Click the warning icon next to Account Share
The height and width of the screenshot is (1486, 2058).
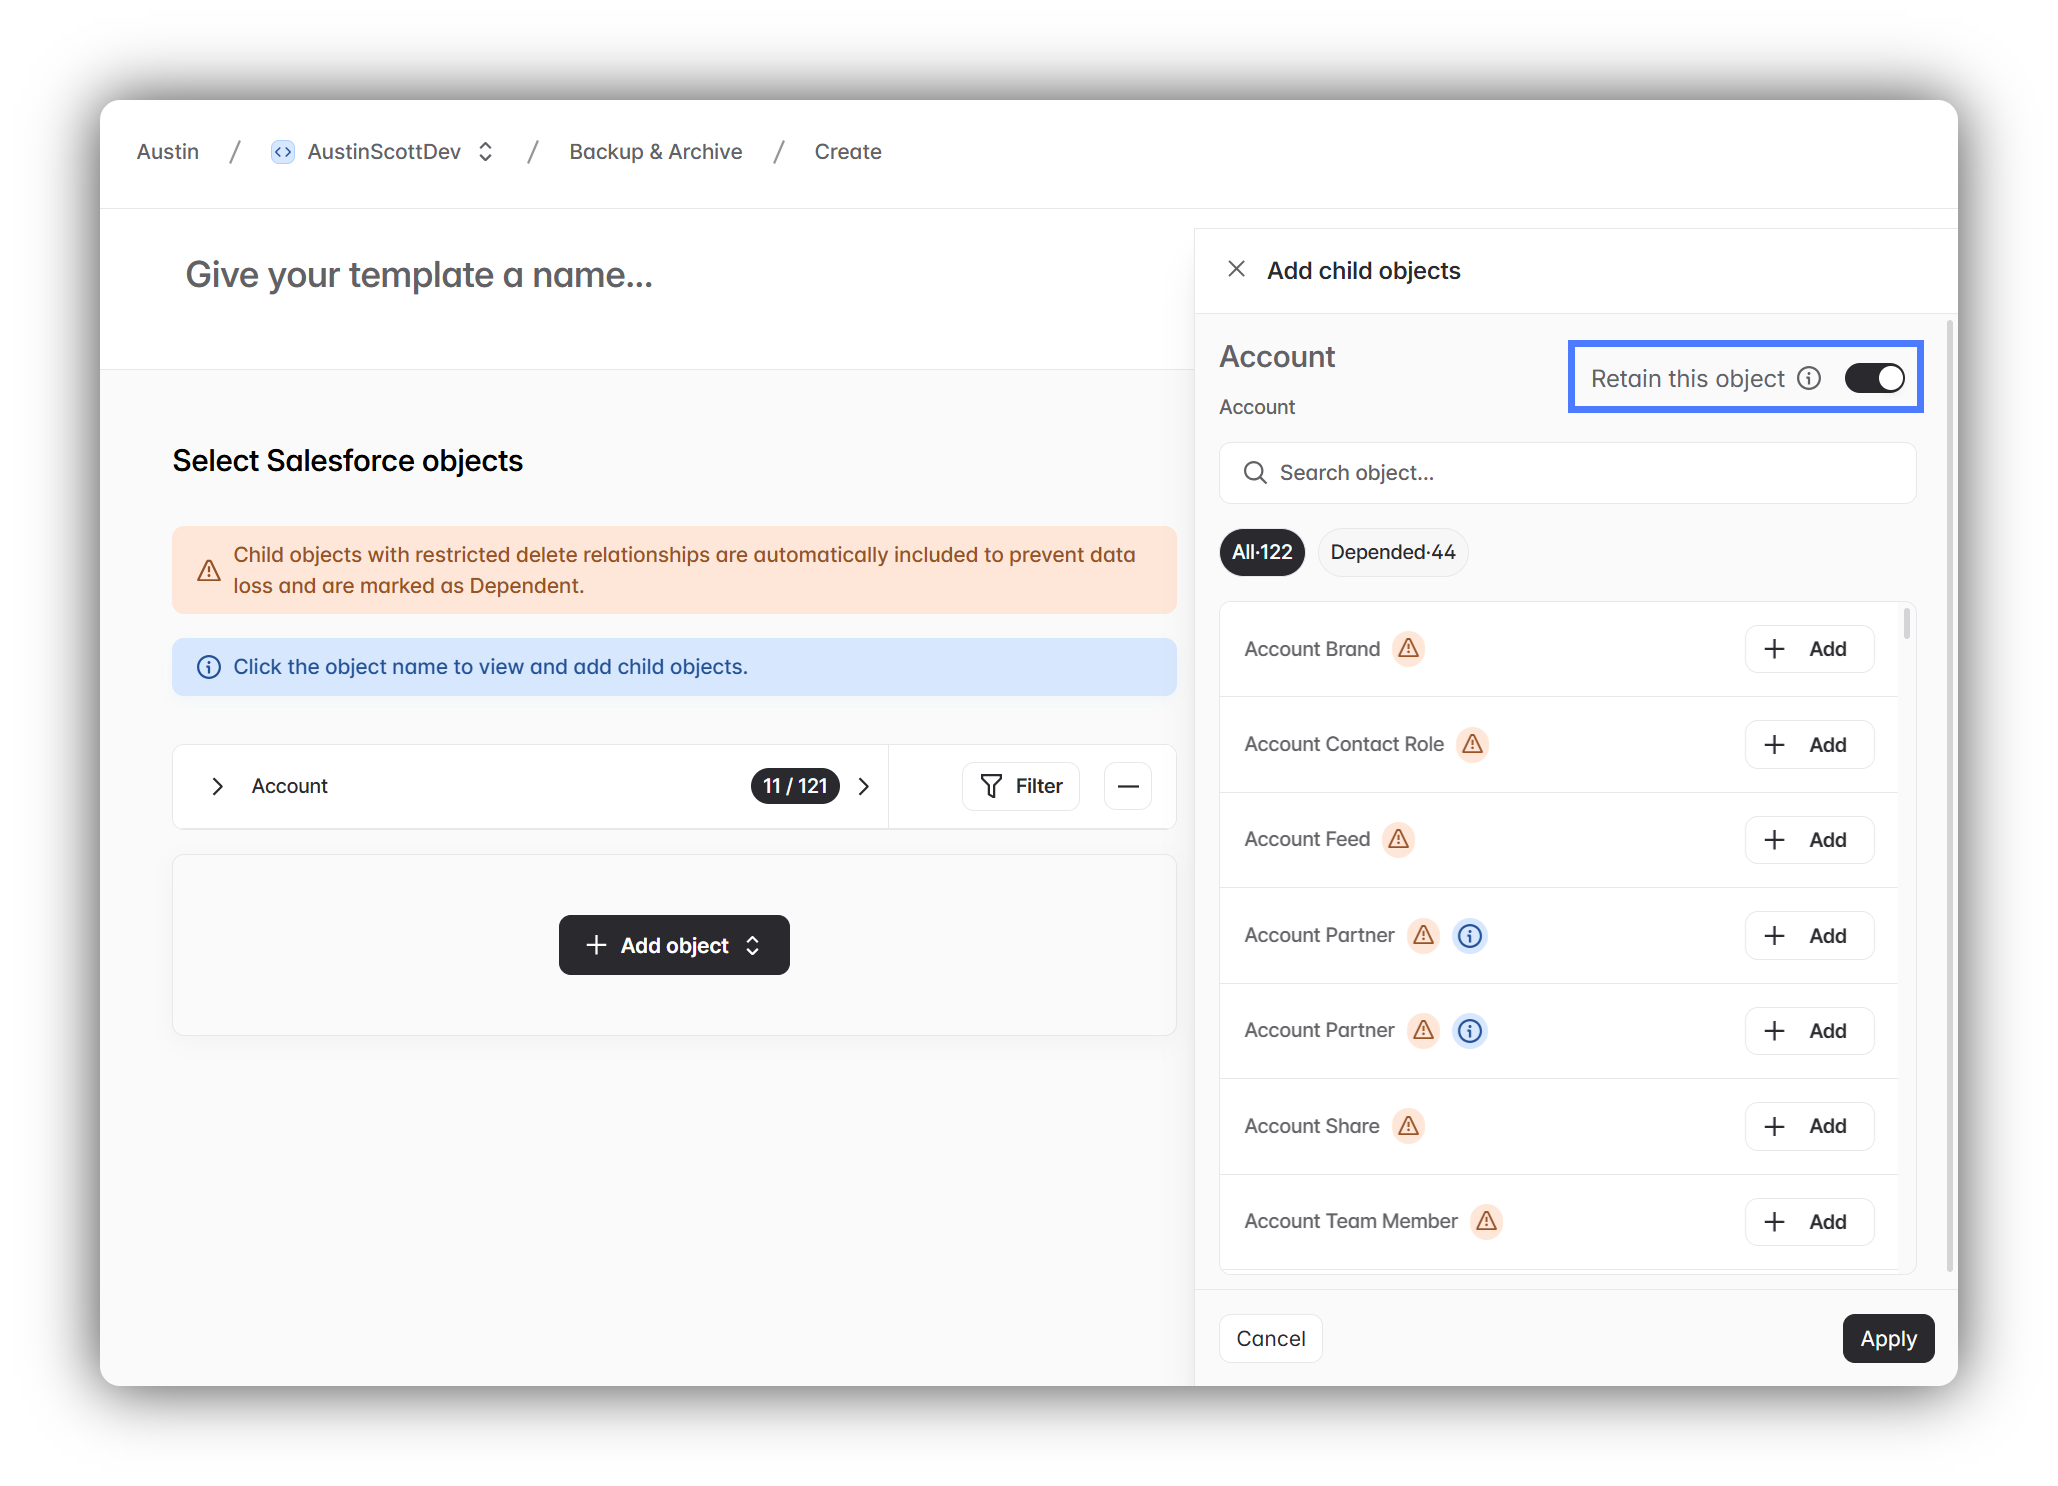(1408, 1126)
